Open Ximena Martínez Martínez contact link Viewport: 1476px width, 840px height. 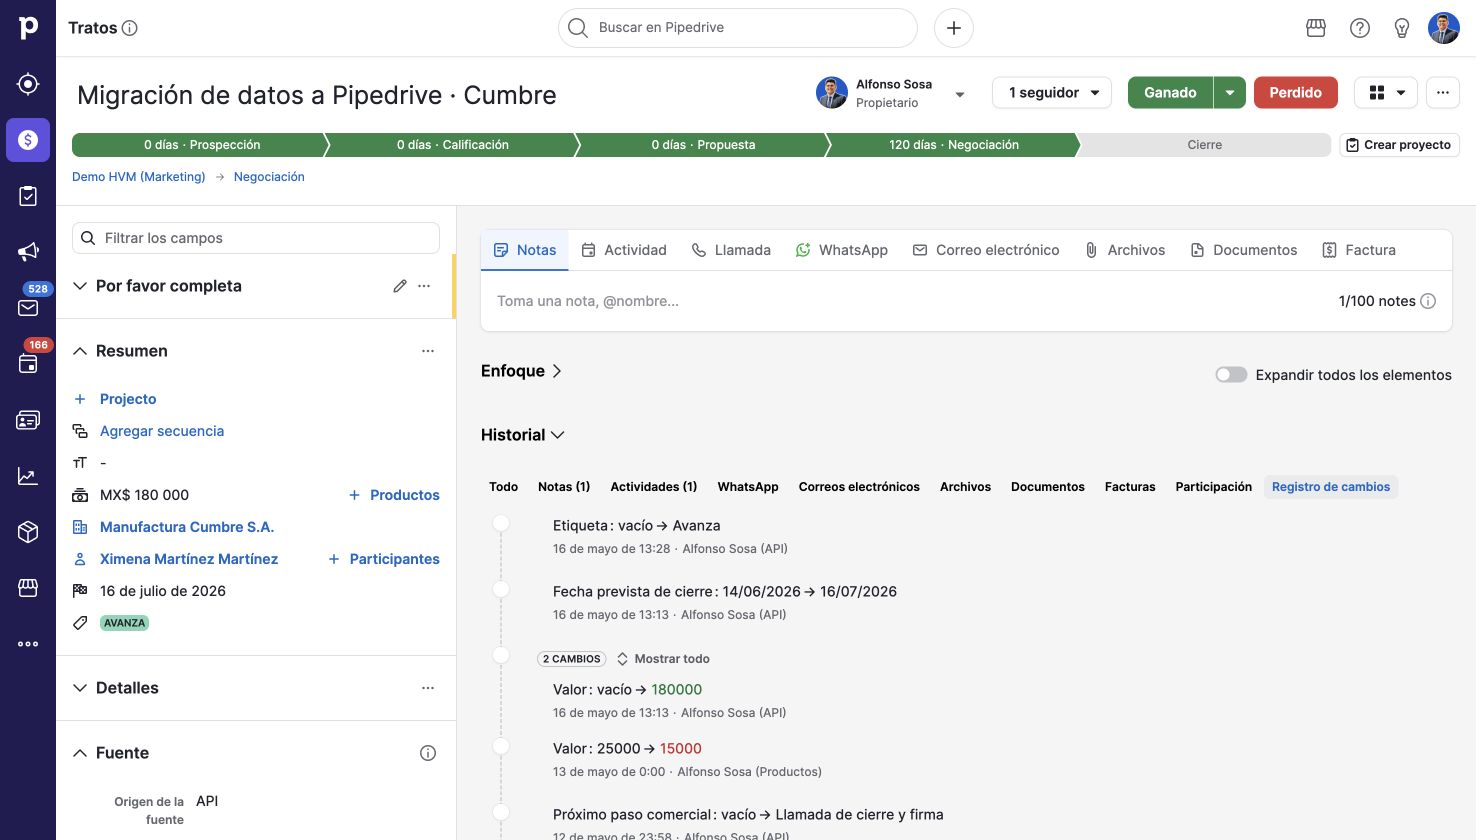[189, 559]
